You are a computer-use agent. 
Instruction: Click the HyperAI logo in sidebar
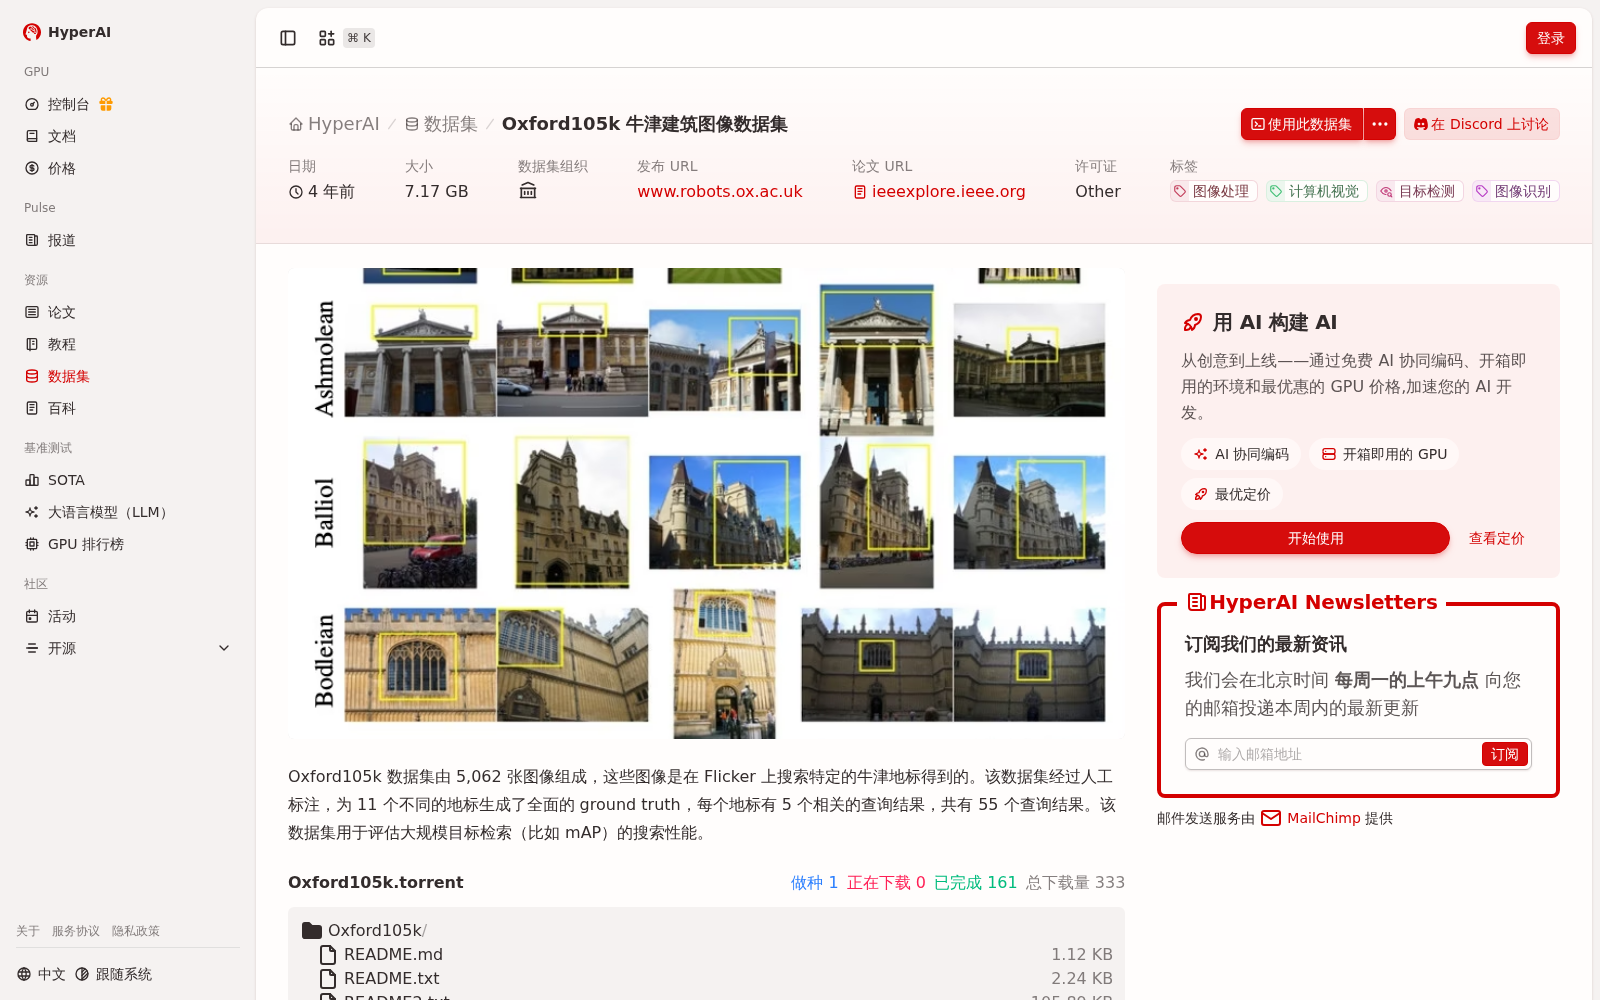[x=67, y=32]
